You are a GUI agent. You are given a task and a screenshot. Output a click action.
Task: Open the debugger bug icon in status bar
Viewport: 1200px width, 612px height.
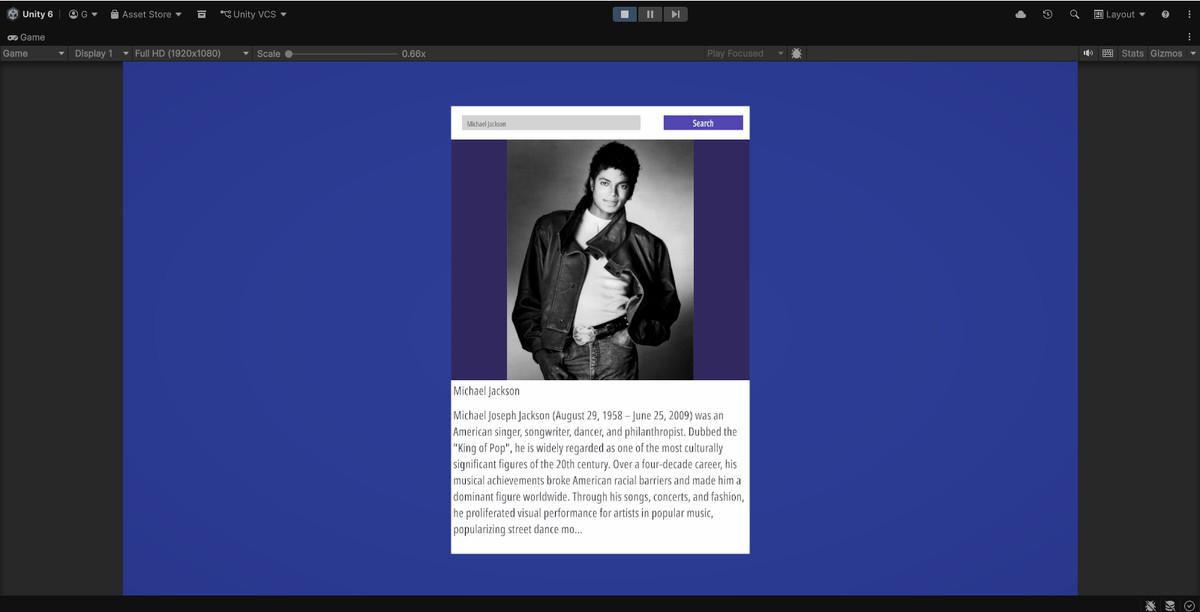[1150, 604]
